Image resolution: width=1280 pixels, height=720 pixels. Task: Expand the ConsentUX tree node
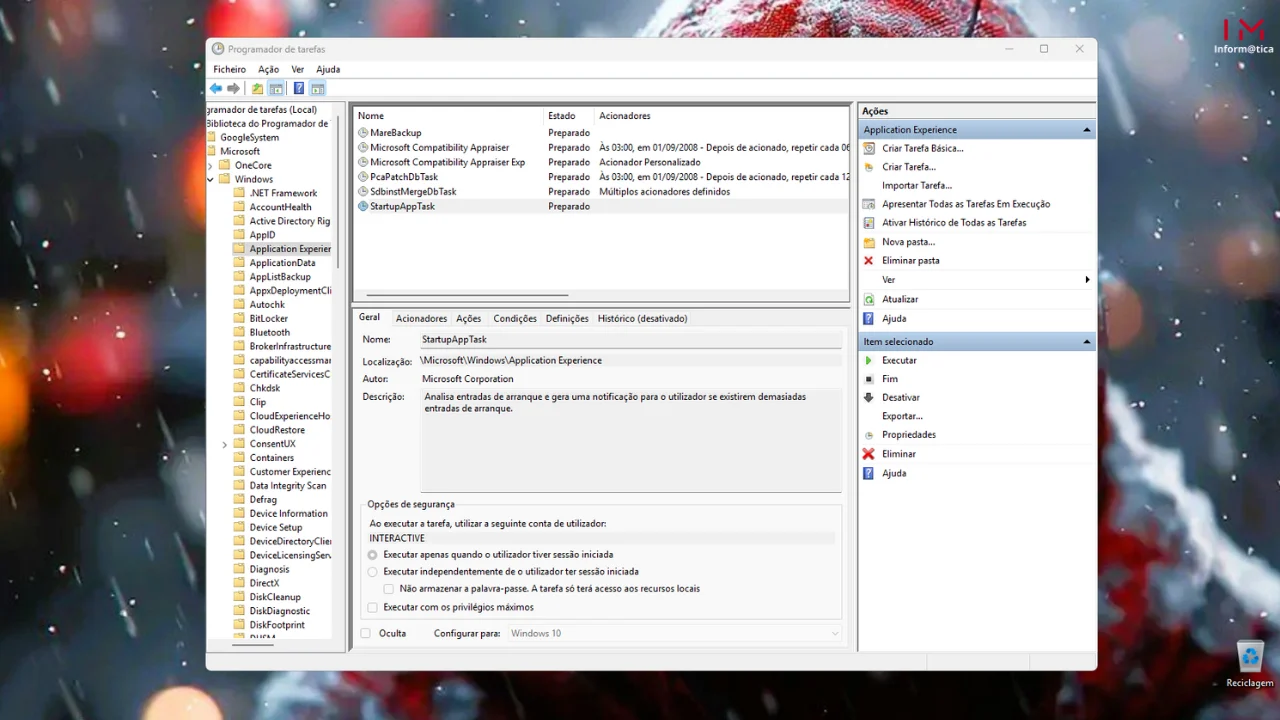[x=225, y=444]
